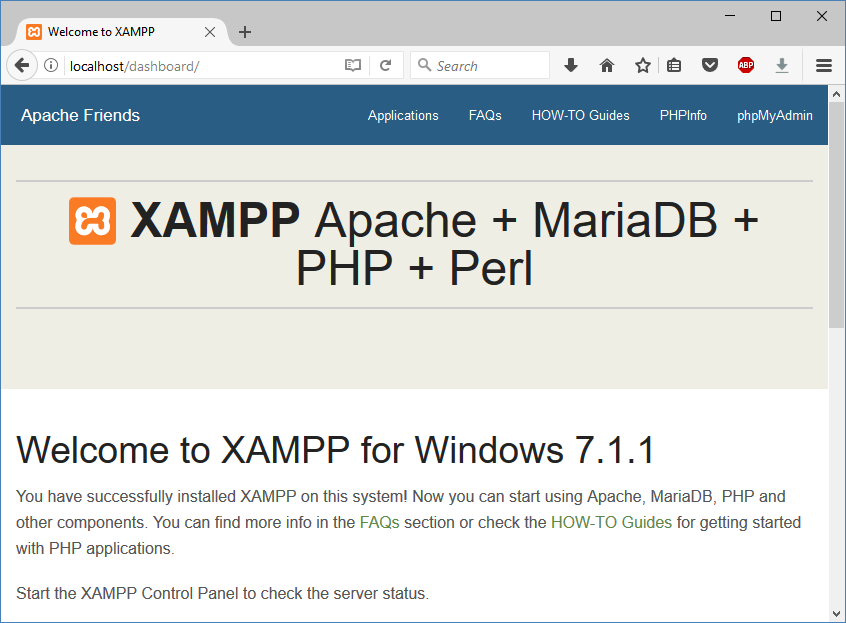
Task: Open the hamburger menu
Action: point(823,66)
